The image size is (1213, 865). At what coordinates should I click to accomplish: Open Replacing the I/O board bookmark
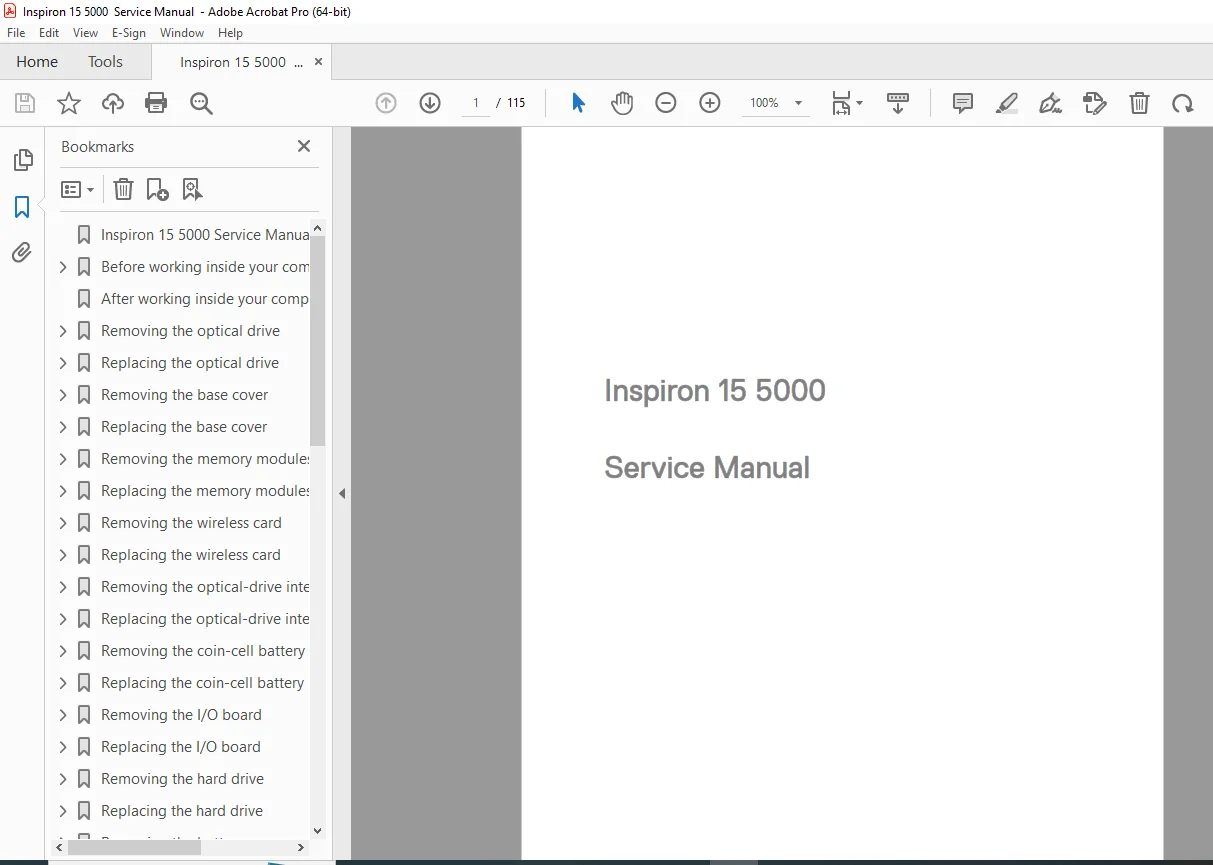click(x=181, y=747)
